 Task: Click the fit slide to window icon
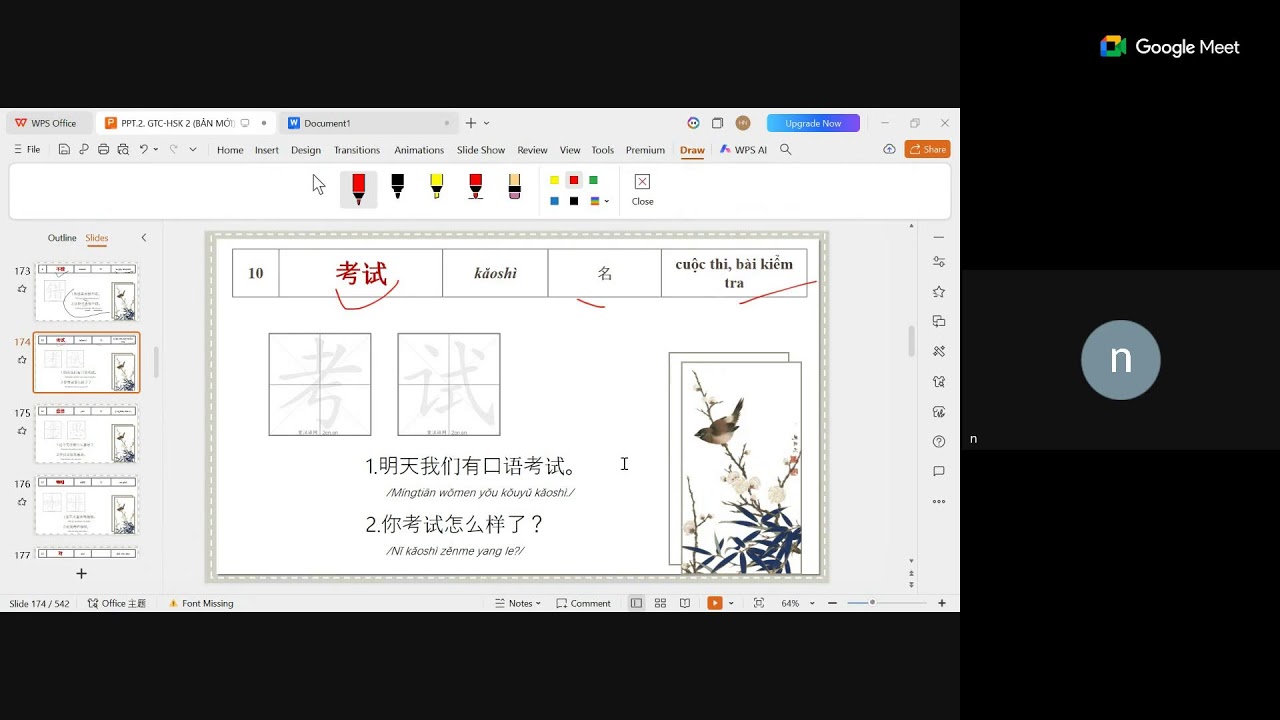pyautogui.click(x=759, y=603)
